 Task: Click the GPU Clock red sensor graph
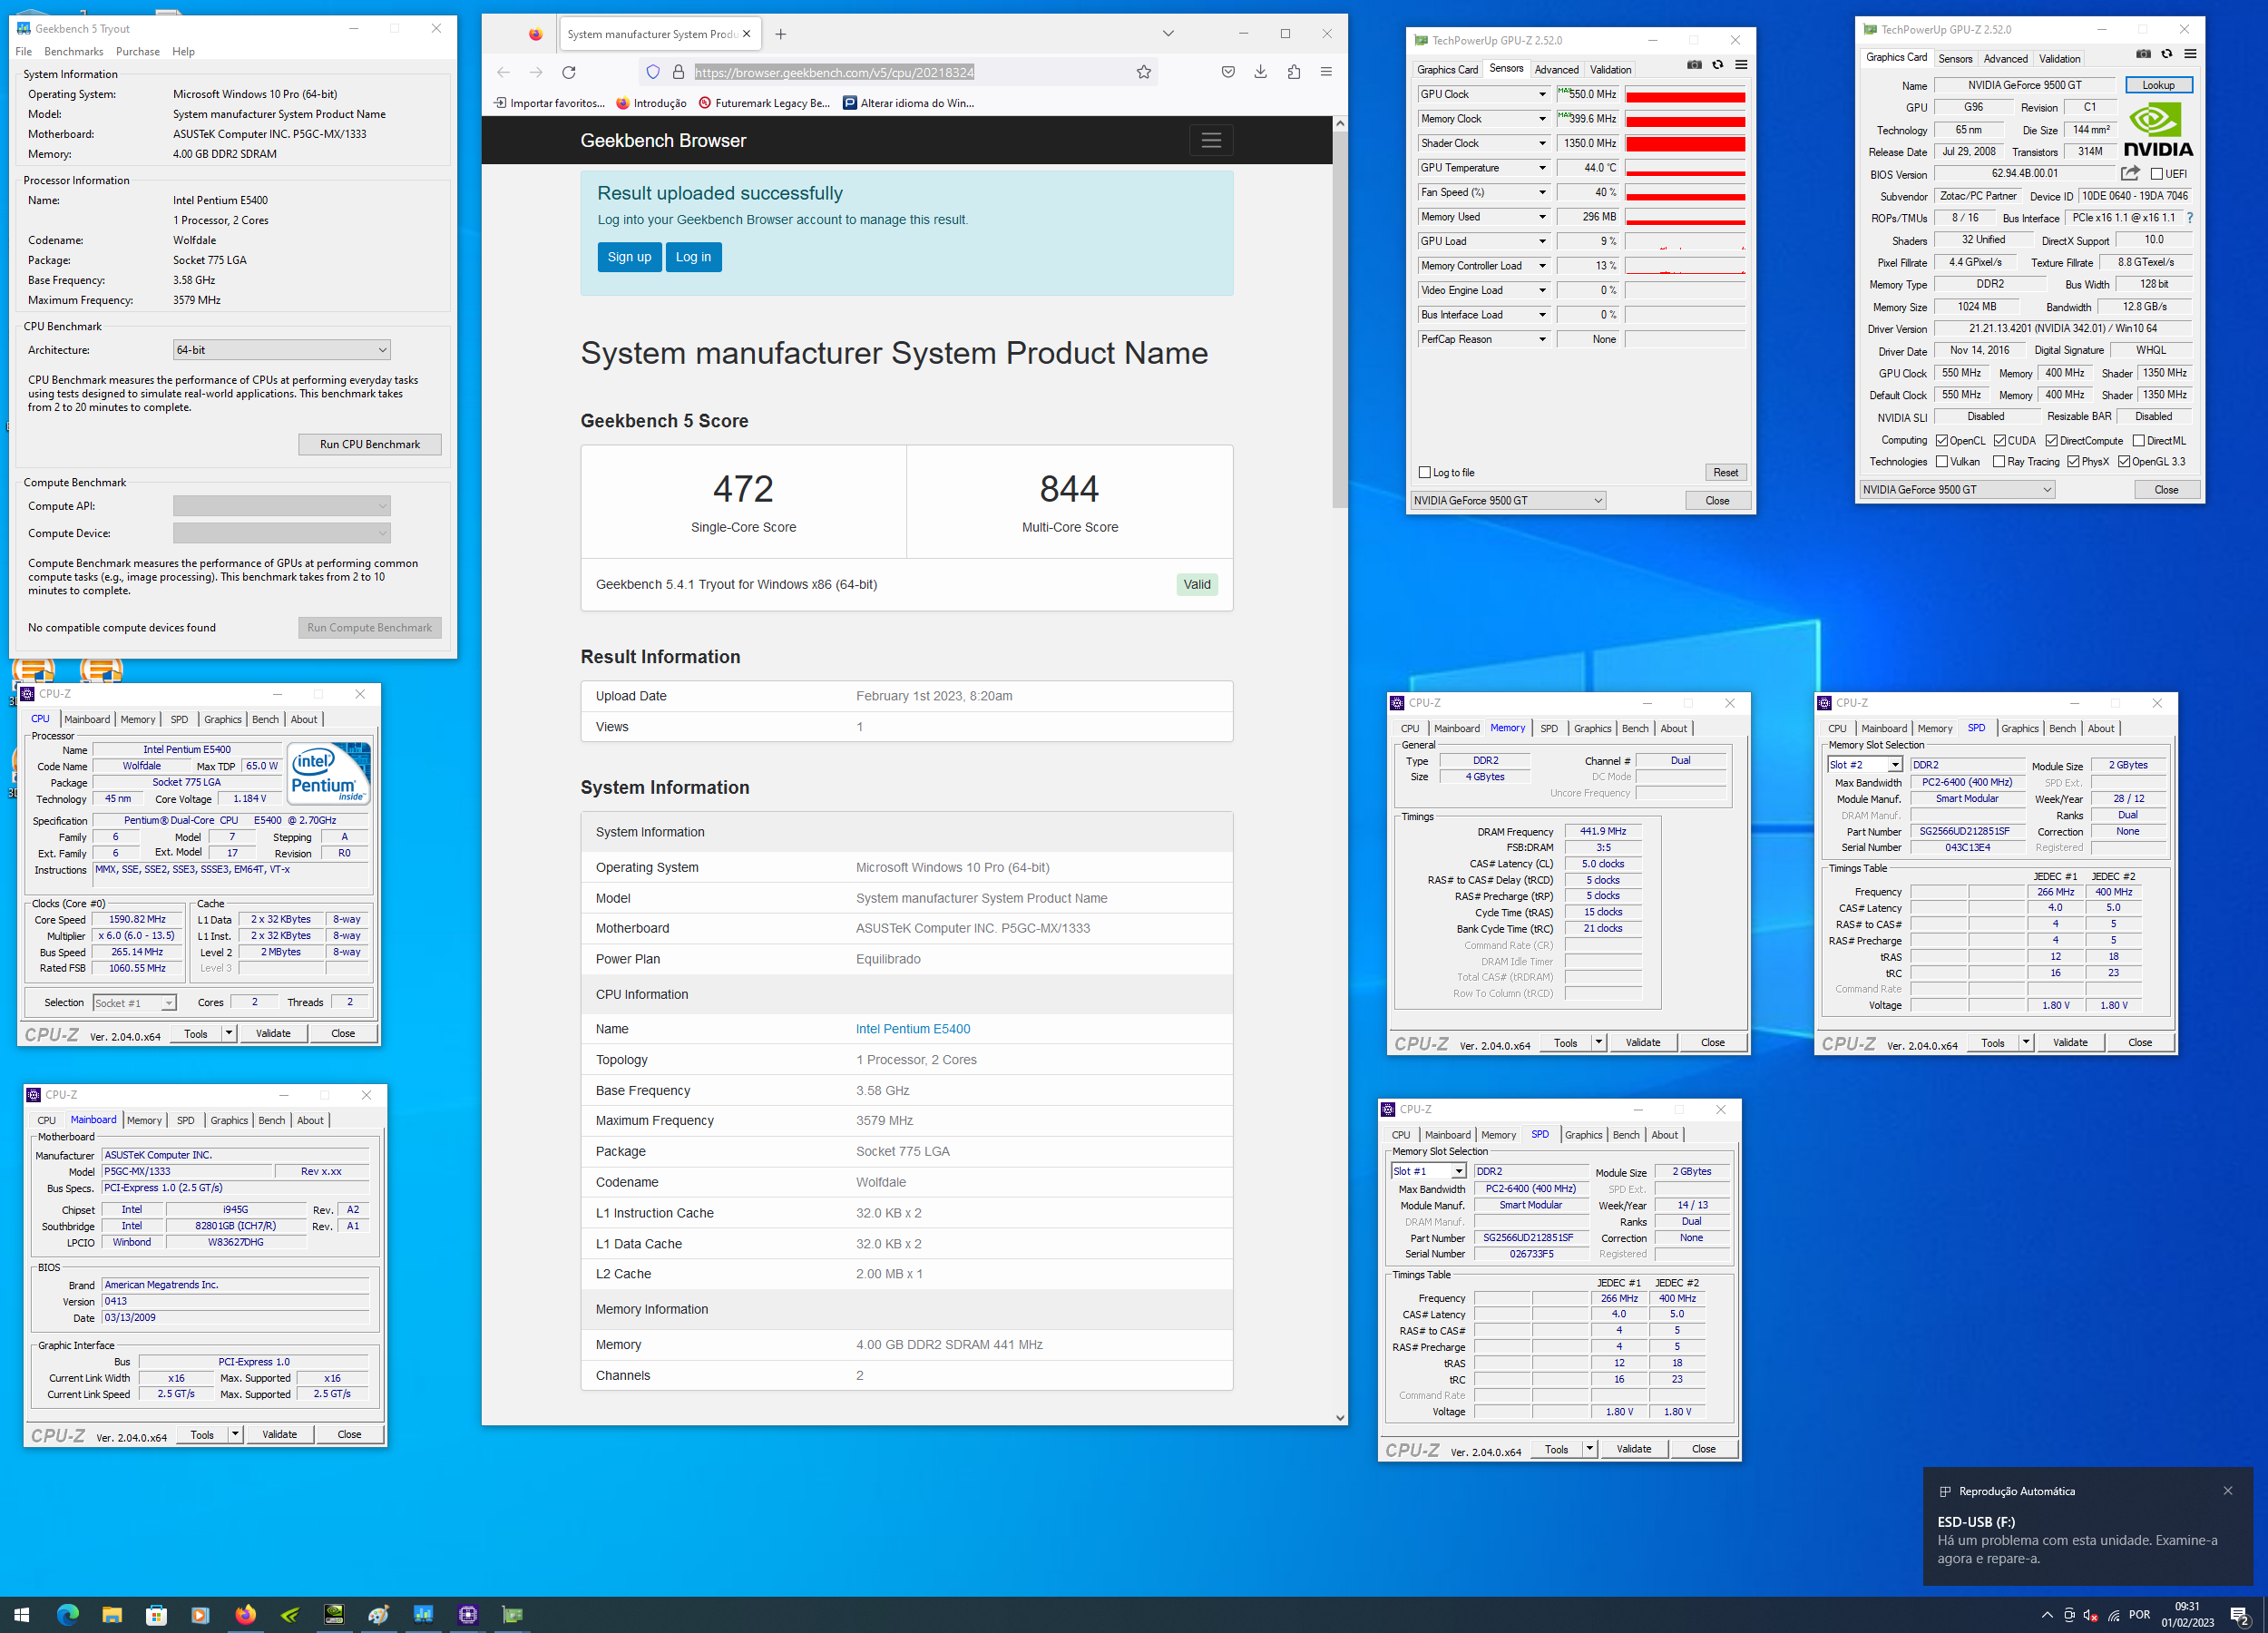1685,94
